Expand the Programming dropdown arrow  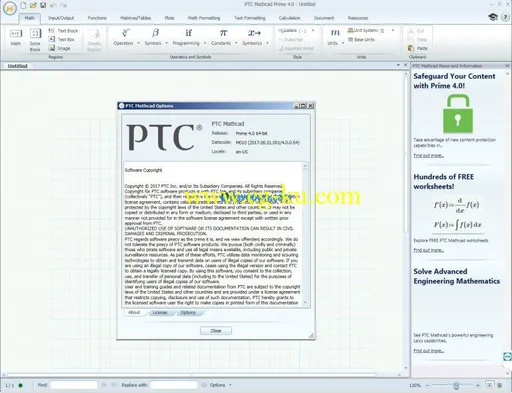pos(205,43)
